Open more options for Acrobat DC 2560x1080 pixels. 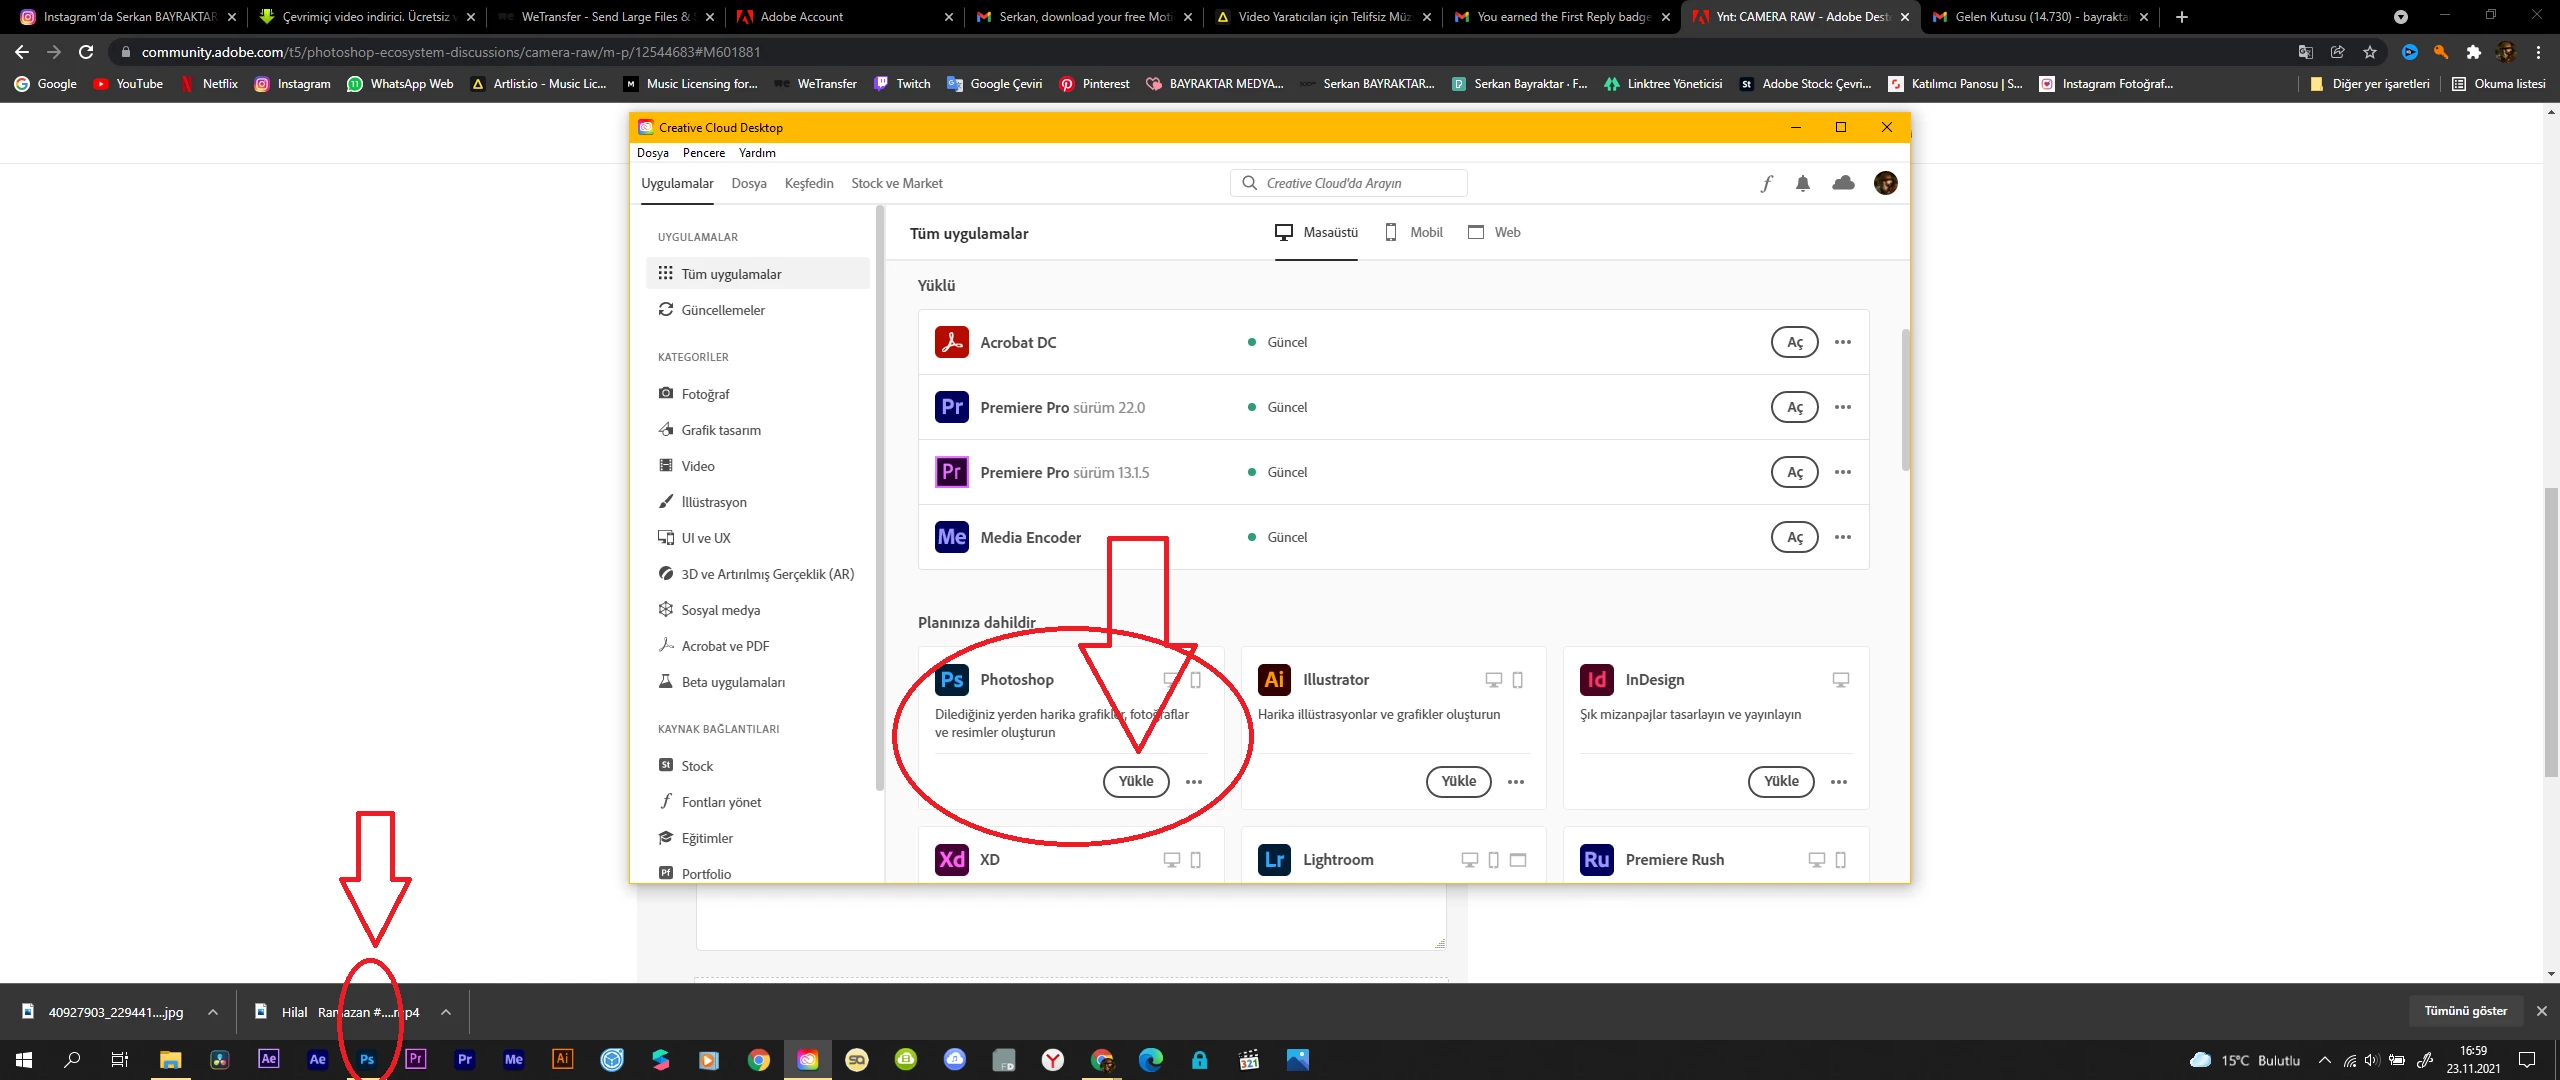pyautogui.click(x=1842, y=342)
